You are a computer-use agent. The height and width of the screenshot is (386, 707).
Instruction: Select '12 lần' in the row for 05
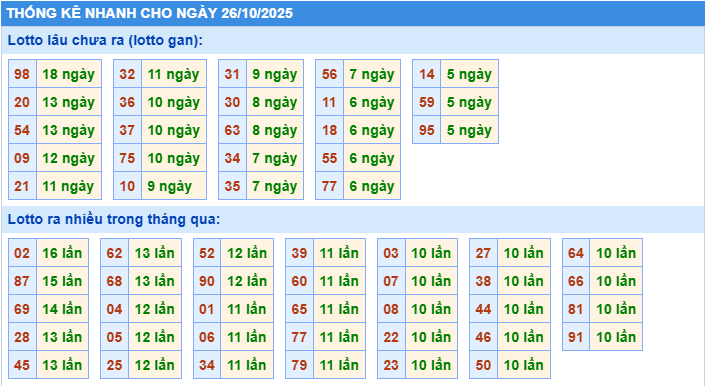(155, 337)
